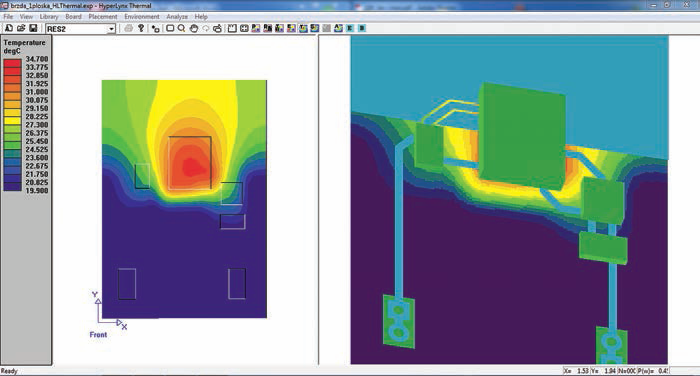Select the hand pan tool

click(x=194, y=28)
